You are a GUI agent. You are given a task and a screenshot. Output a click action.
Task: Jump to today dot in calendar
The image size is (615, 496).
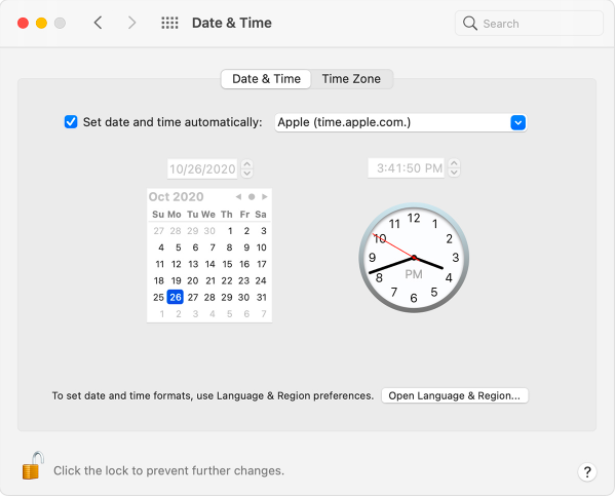251,196
